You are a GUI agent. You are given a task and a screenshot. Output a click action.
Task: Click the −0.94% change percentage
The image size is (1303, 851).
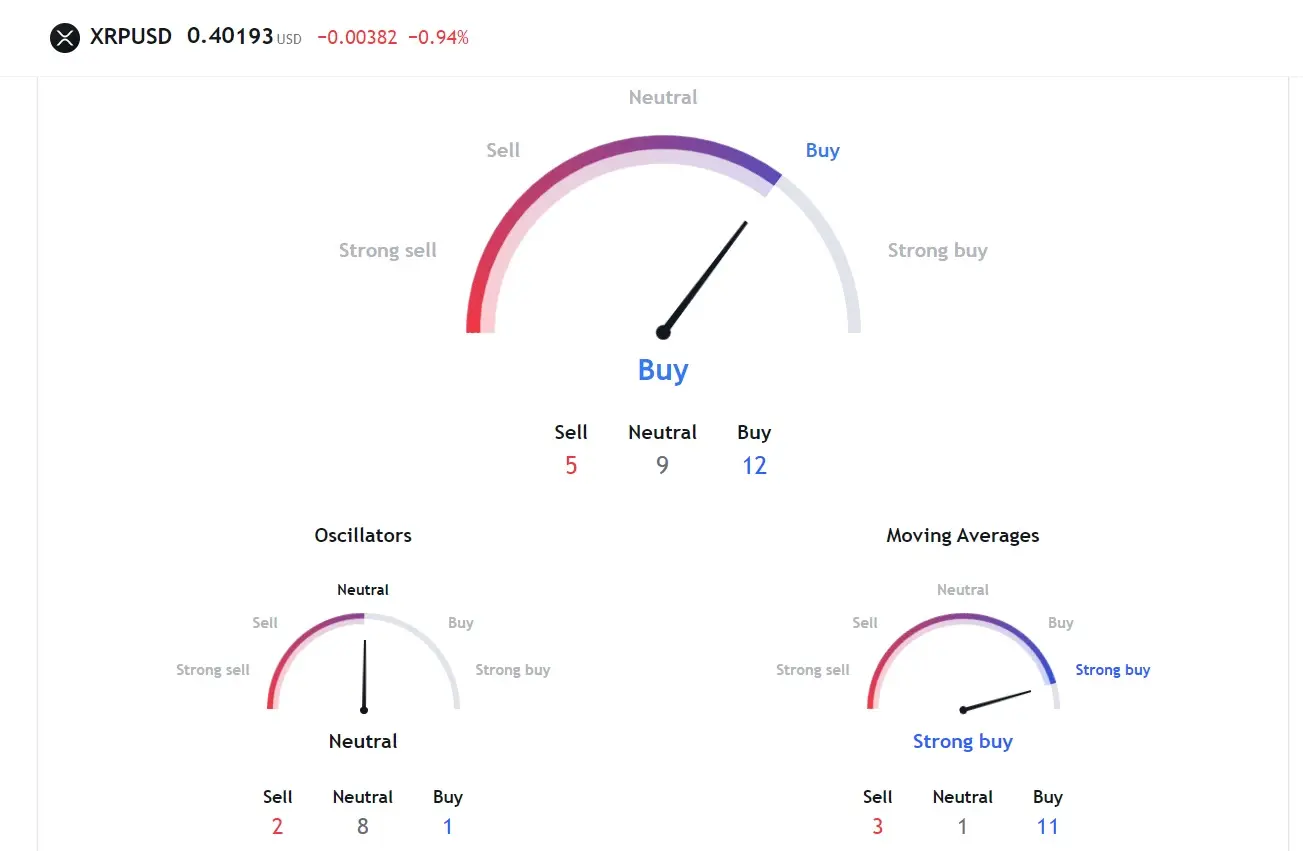[438, 38]
